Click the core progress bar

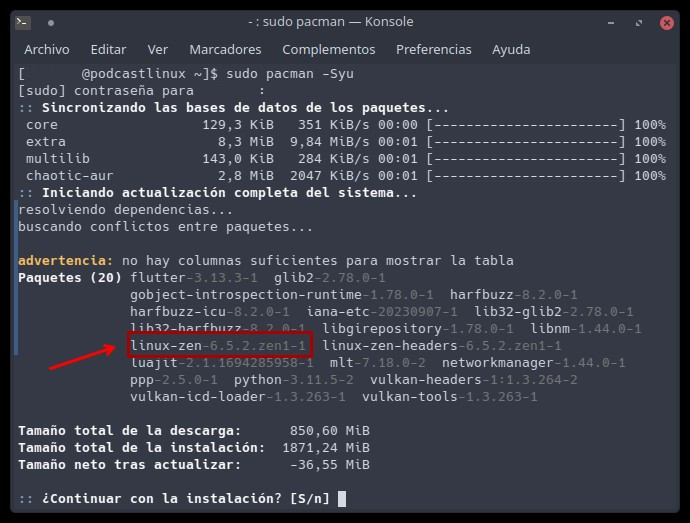click(x=525, y=125)
